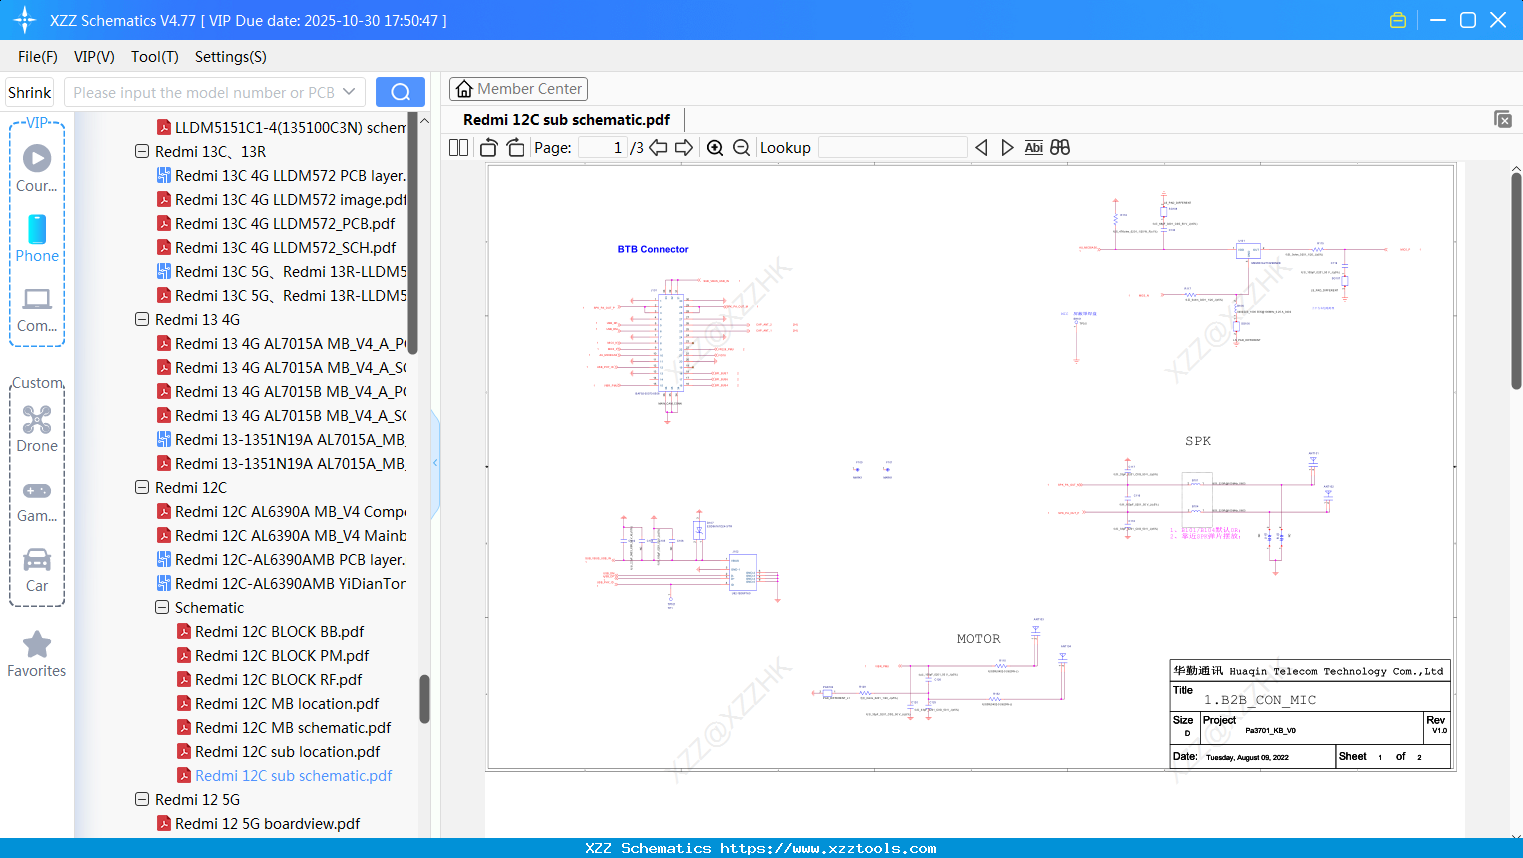Open the Settings(S) menu
This screenshot has width=1523, height=858.
(x=230, y=57)
